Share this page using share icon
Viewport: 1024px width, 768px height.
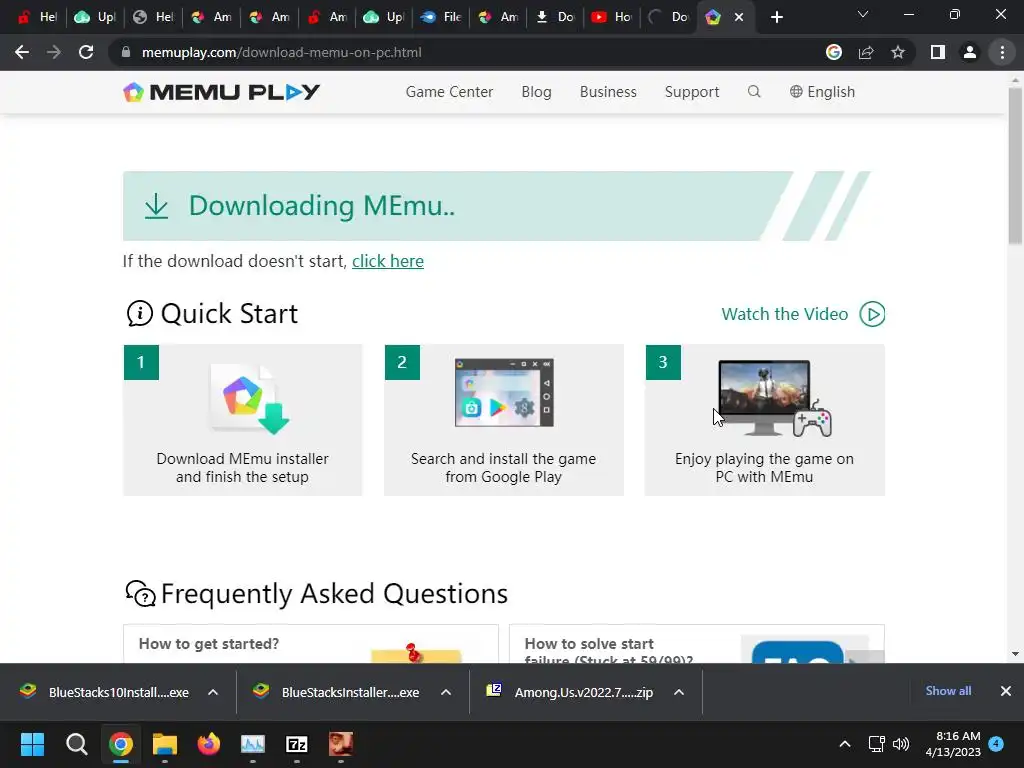pos(866,52)
